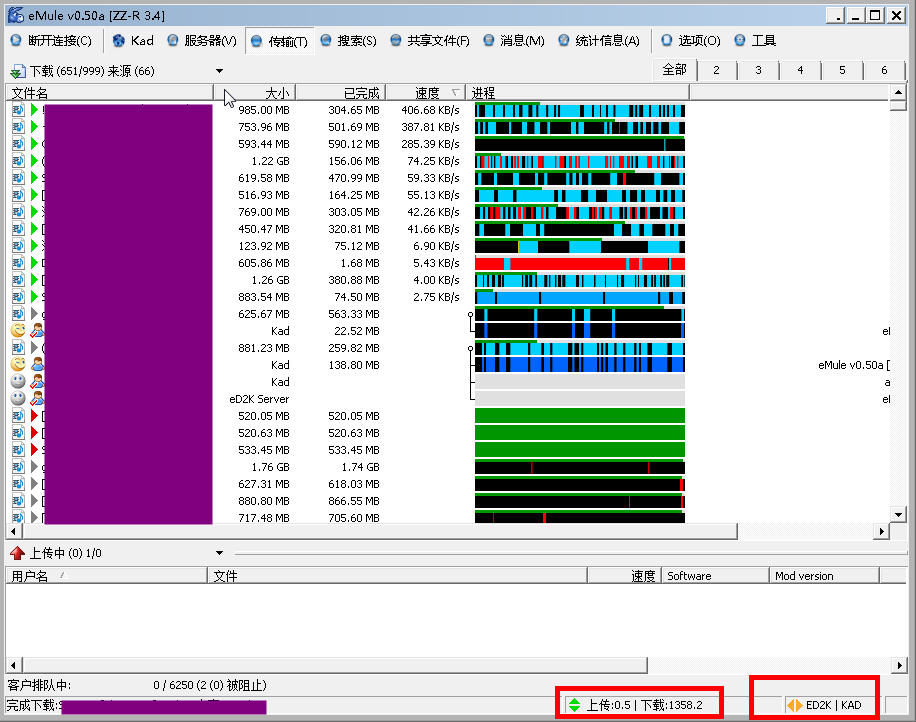
Task: Click the downloads (下载) list icon
Action: (18, 71)
